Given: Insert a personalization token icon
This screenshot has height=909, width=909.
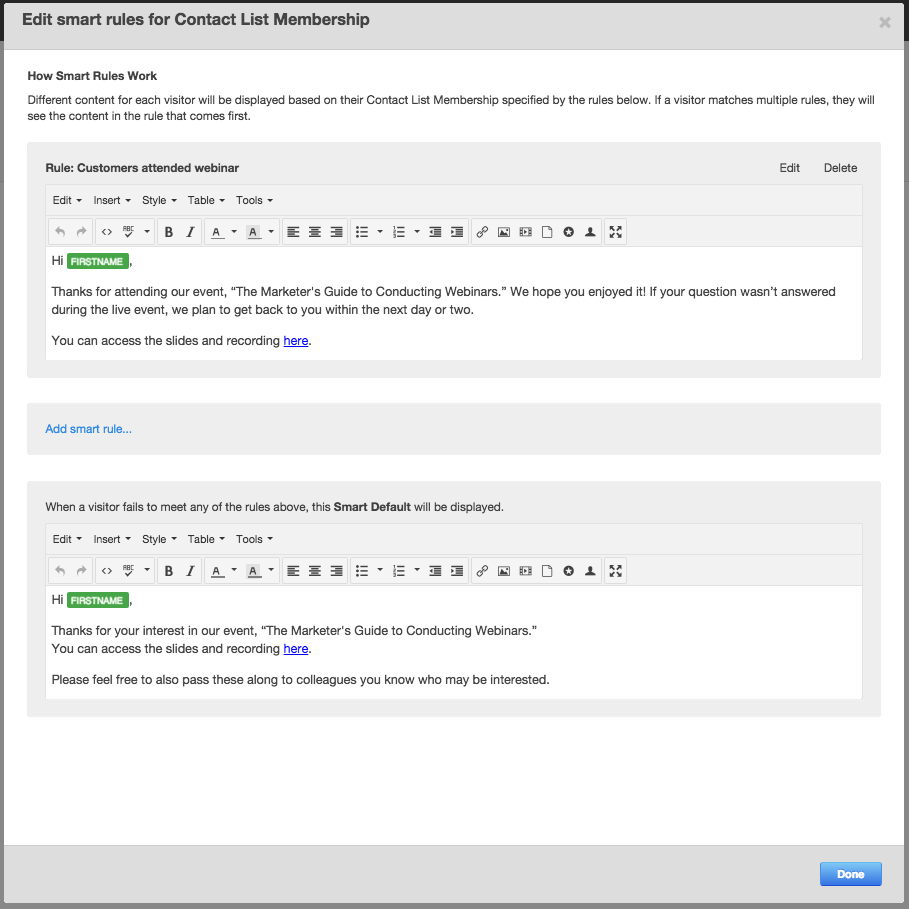Looking at the screenshot, I should tap(590, 231).
